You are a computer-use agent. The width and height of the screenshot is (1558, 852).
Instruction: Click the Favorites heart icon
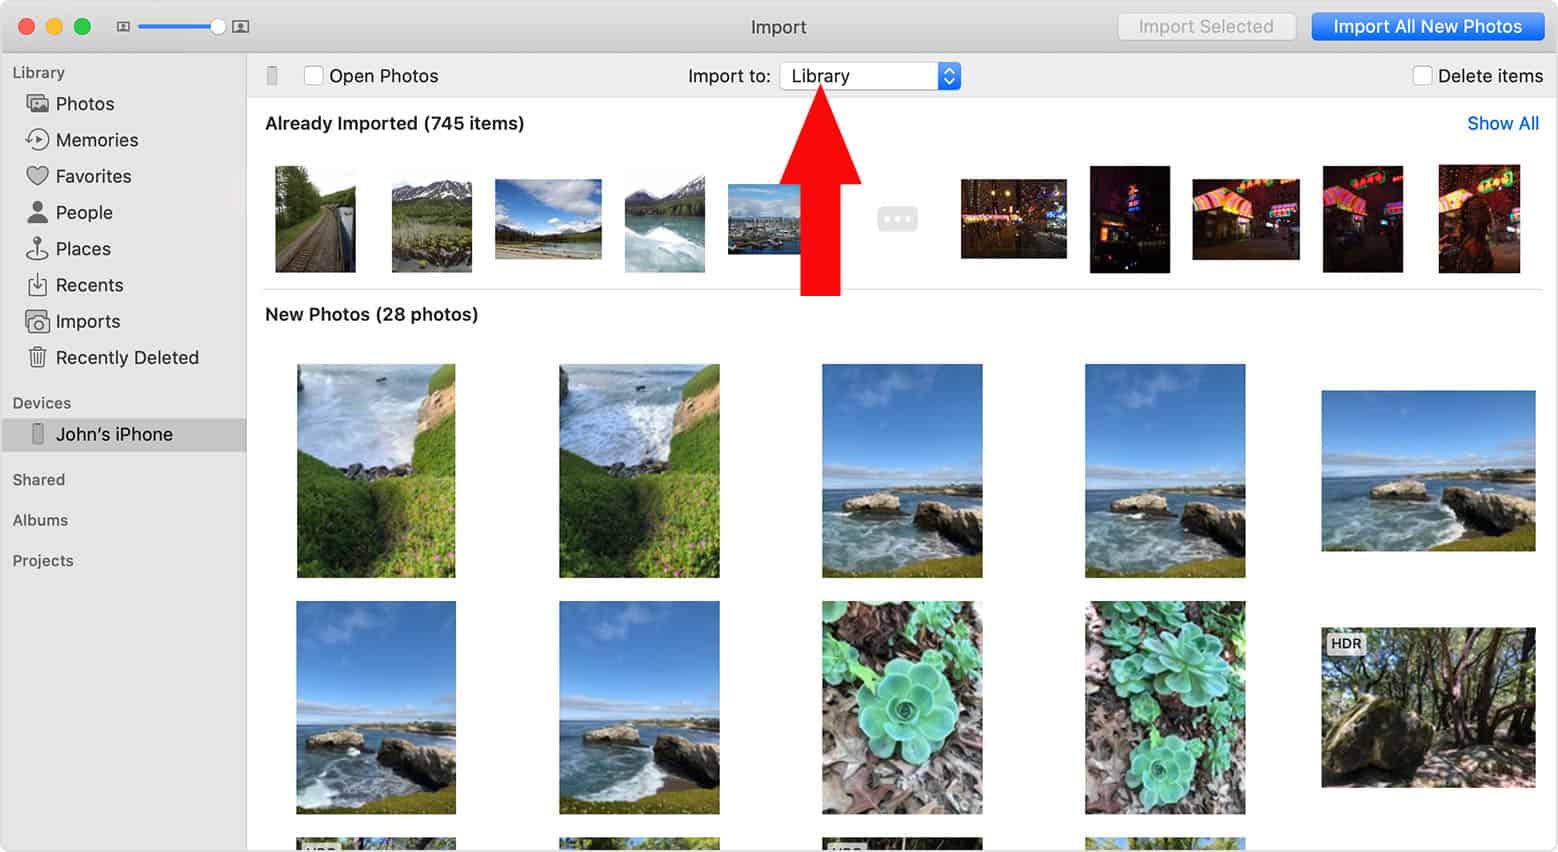pyautogui.click(x=37, y=176)
